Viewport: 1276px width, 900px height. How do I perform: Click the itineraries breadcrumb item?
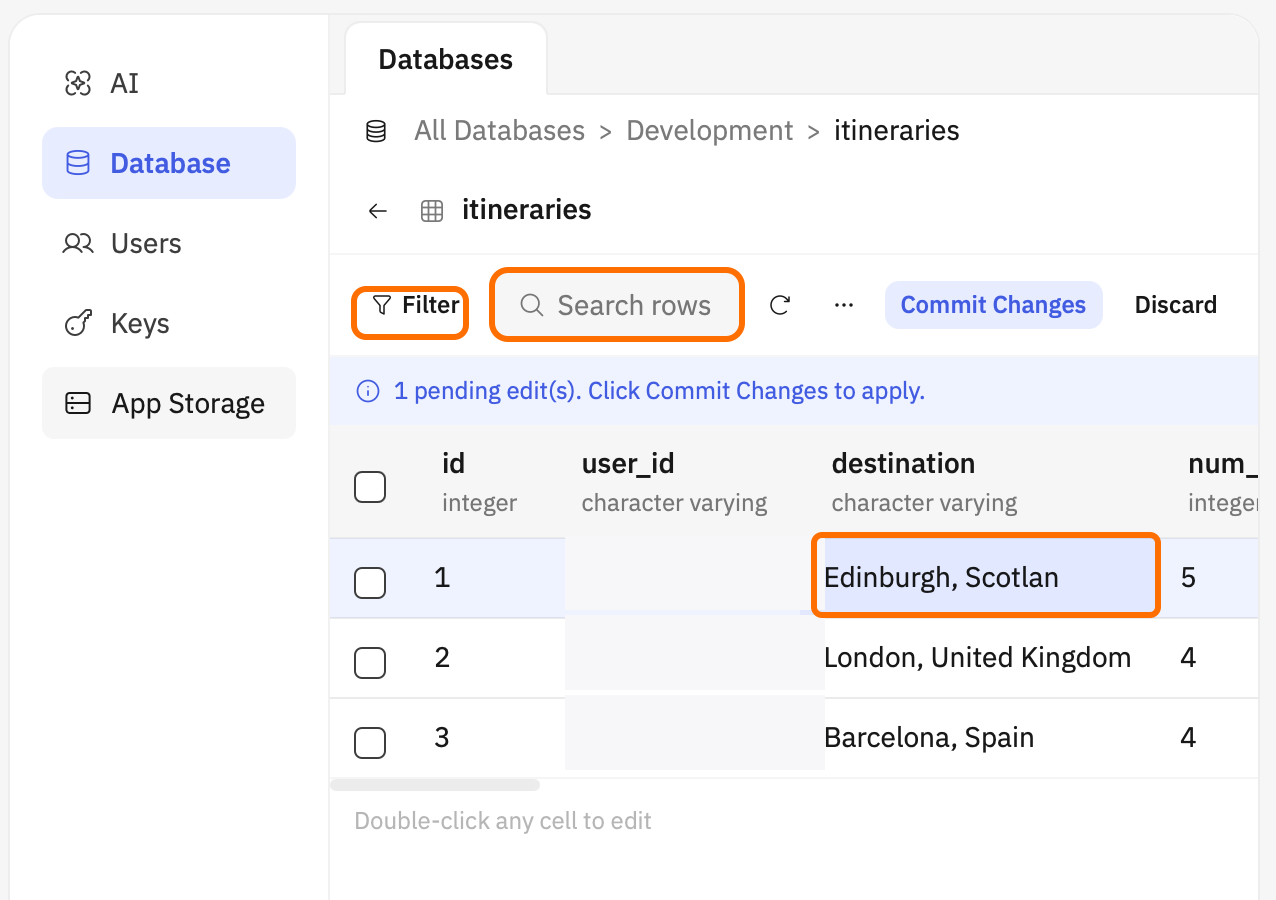point(897,131)
